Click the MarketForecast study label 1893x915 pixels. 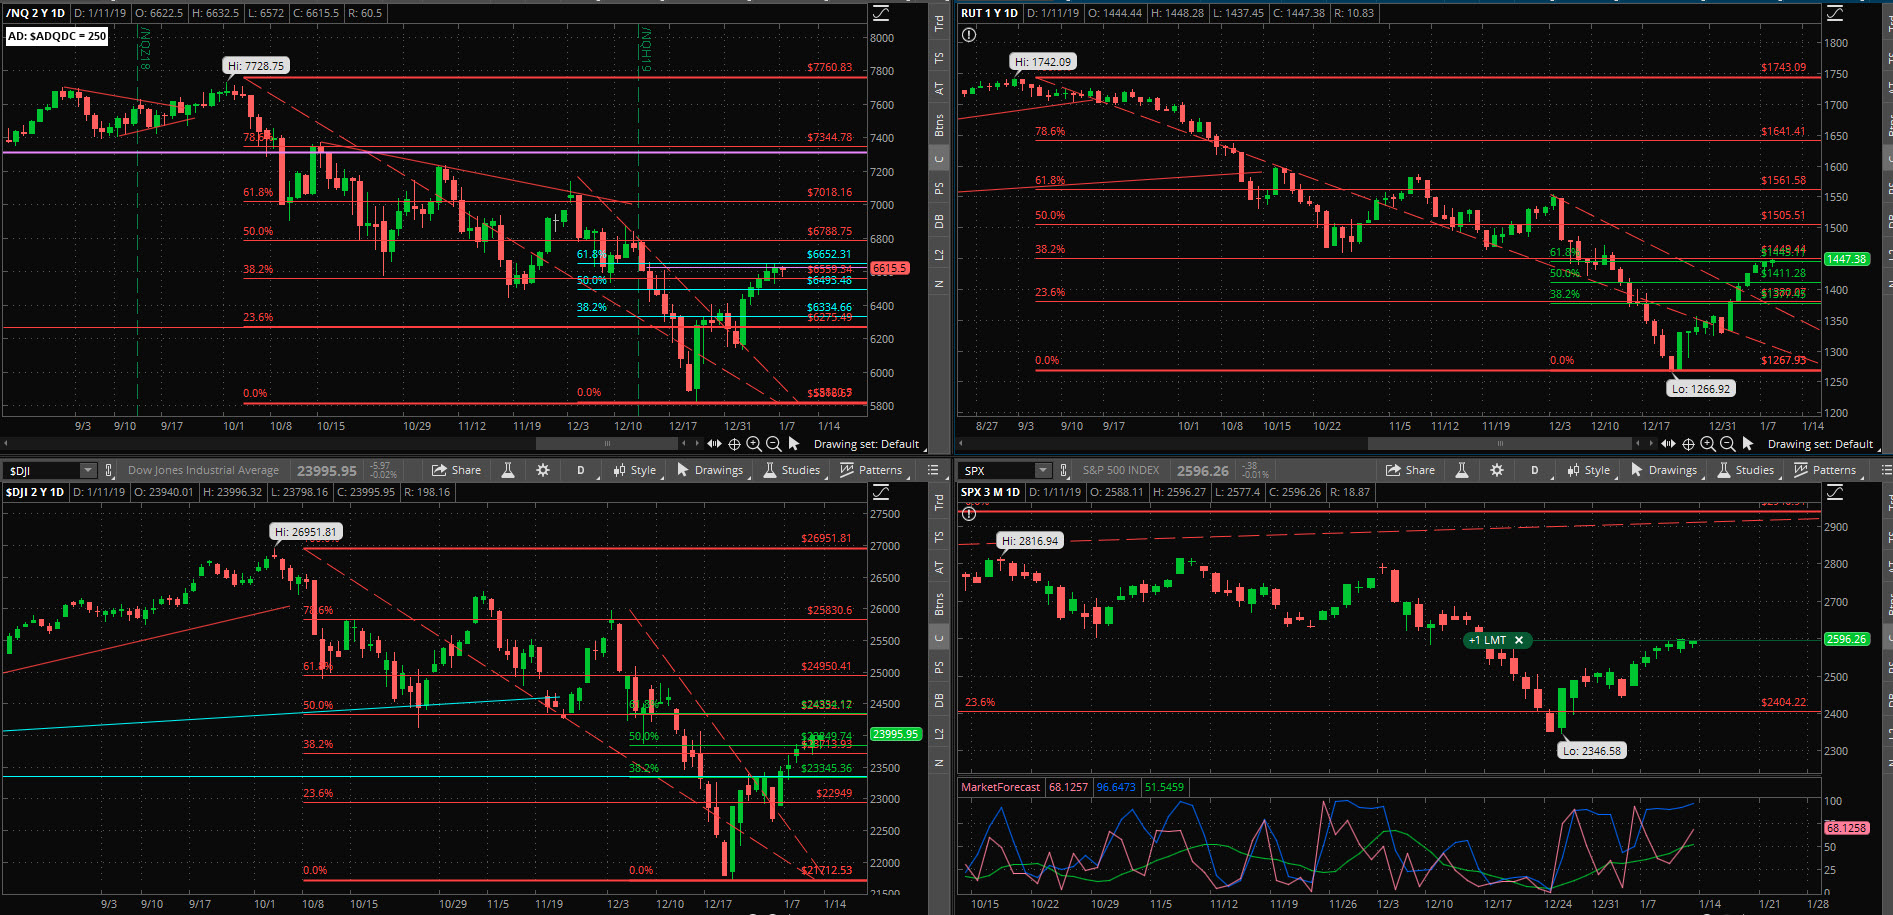click(1001, 787)
